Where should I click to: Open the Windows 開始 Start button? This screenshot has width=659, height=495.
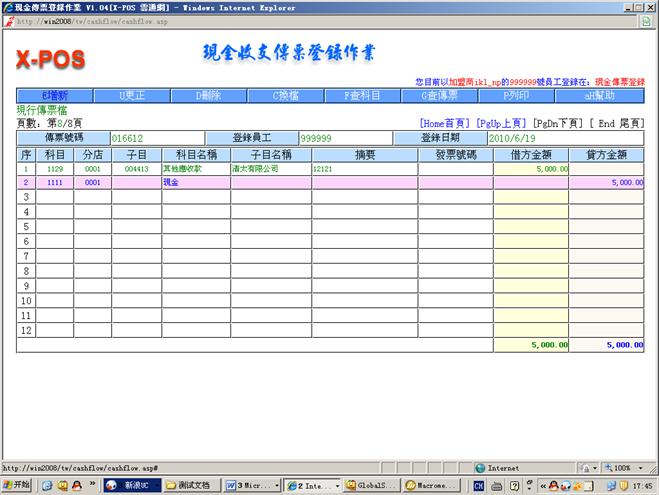point(18,485)
